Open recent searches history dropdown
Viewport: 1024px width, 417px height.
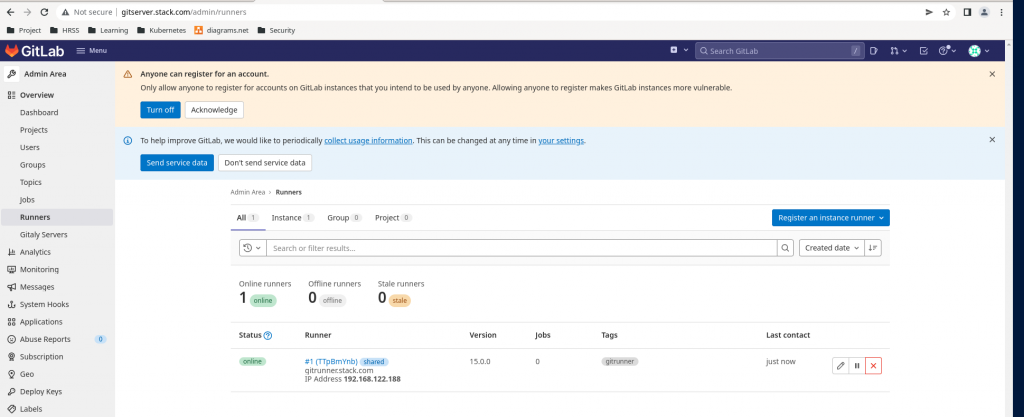[253, 248]
